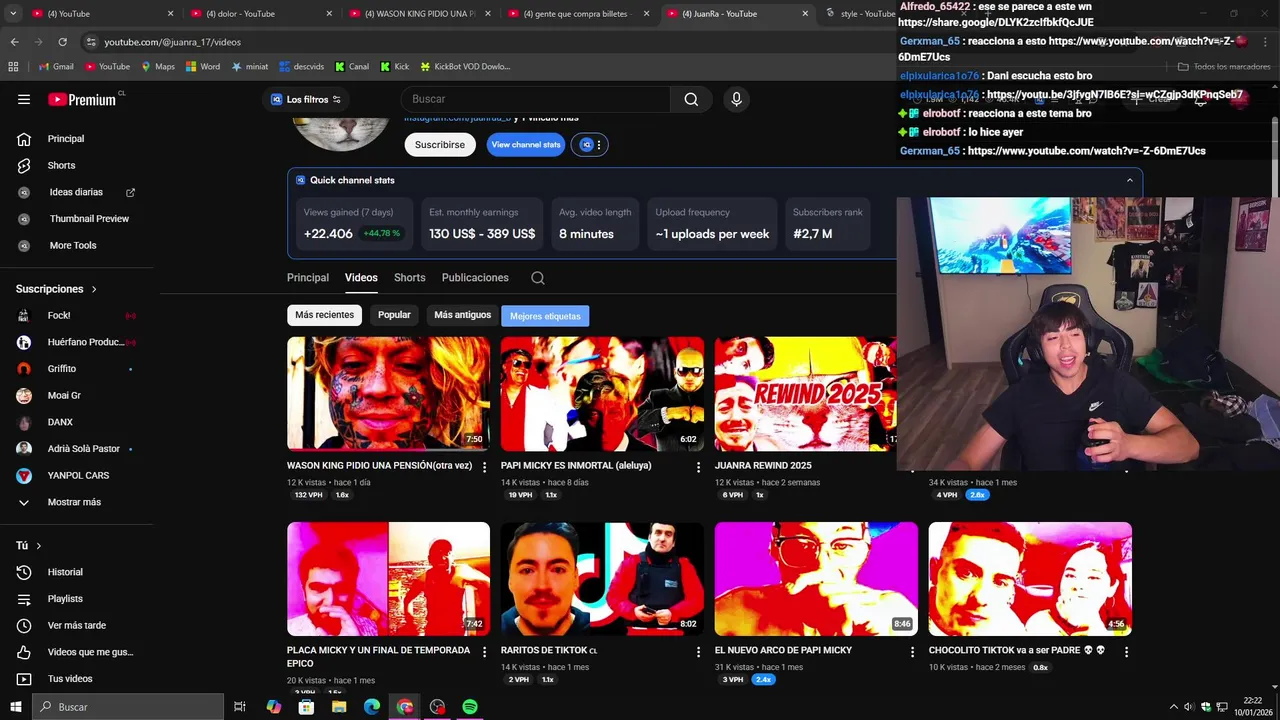Open the browser tab search dropdown
Viewport: 1280px width, 720px height.
(x=12, y=14)
